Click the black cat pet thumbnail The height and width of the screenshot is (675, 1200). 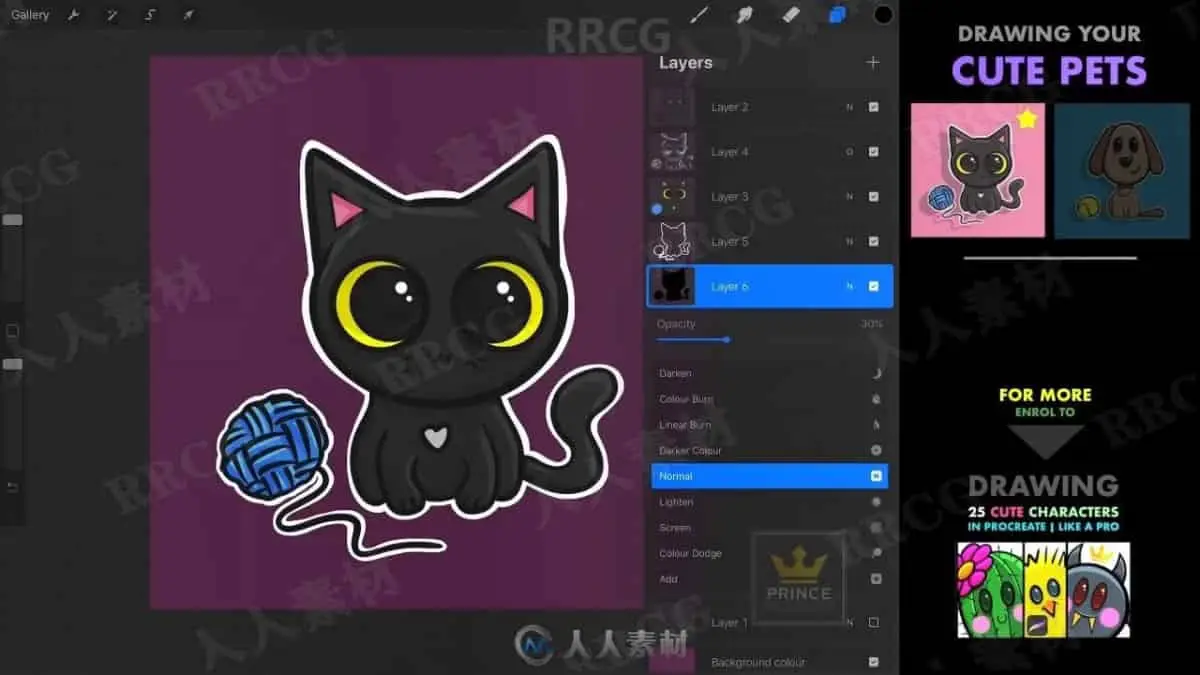977,170
